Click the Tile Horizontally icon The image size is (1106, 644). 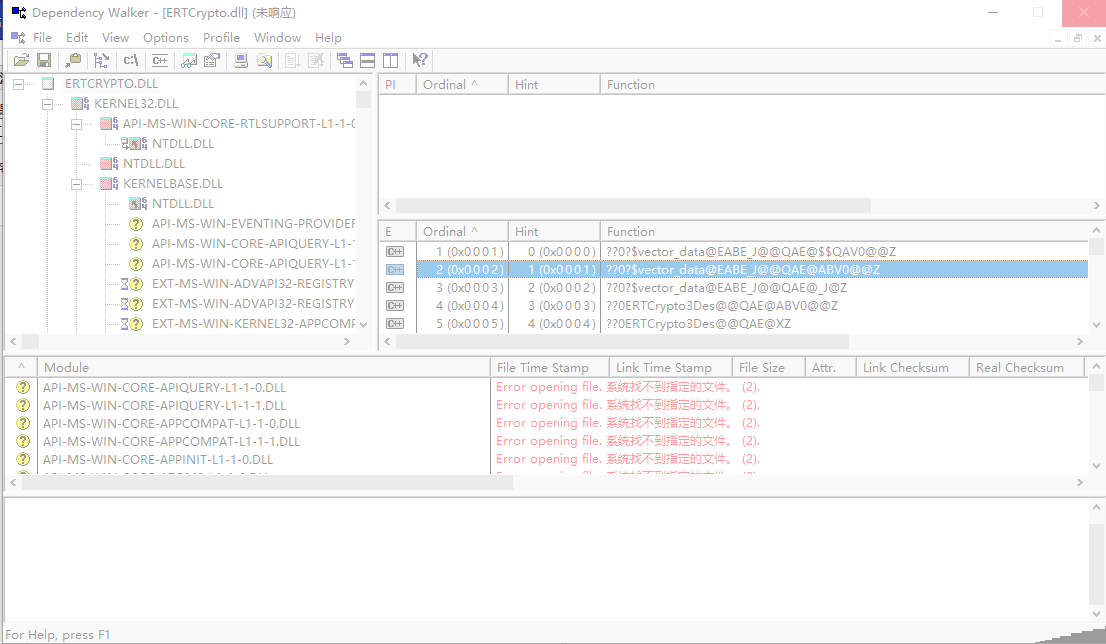pyautogui.click(x=367, y=61)
